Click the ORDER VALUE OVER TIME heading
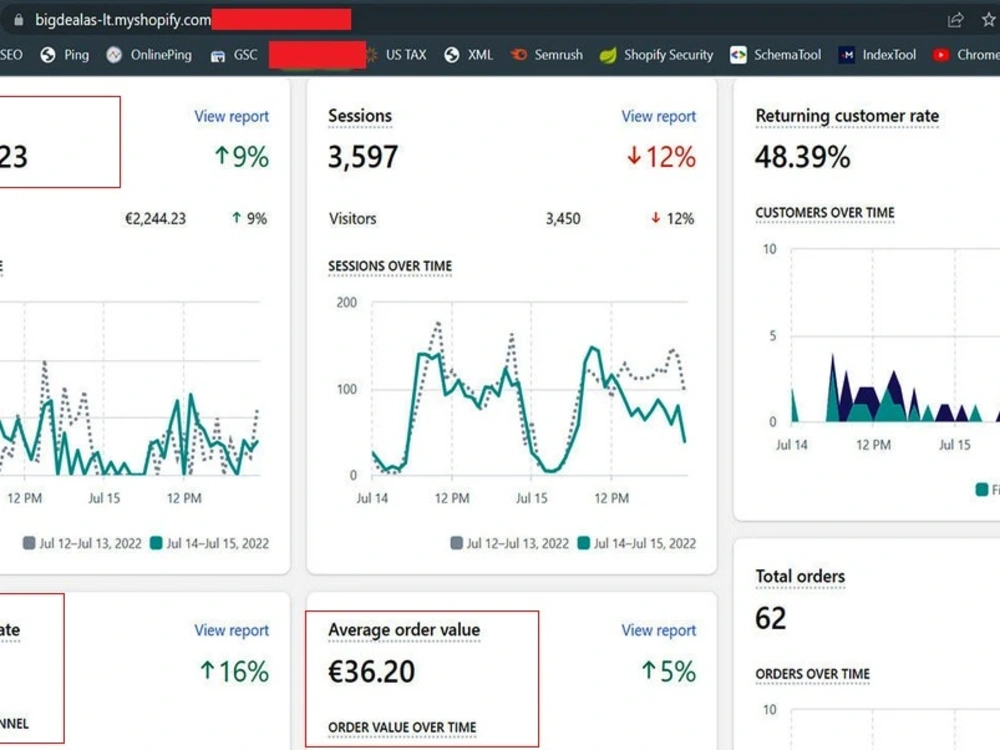 (x=402, y=728)
